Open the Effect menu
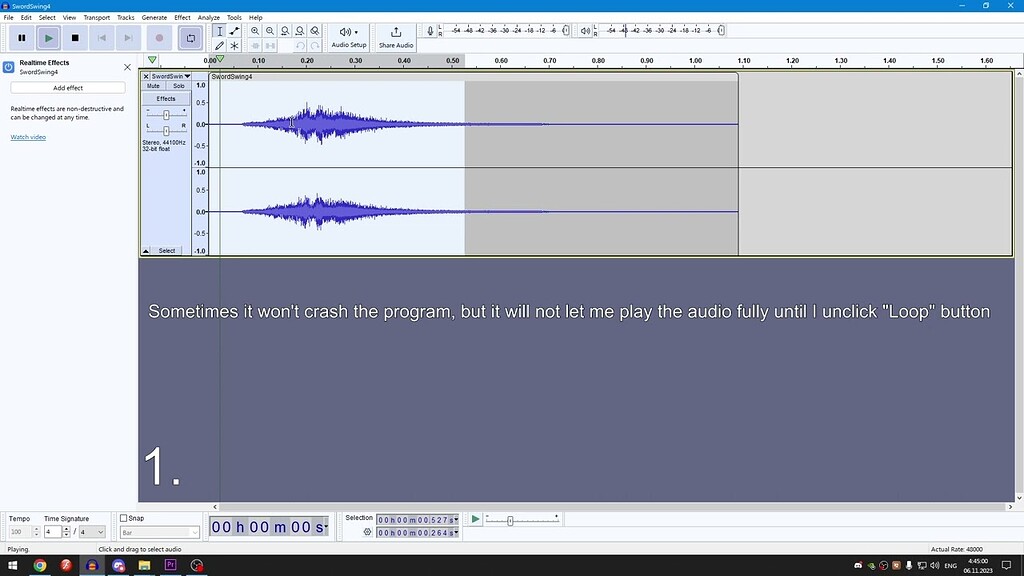Image resolution: width=1024 pixels, height=576 pixels. click(182, 18)
